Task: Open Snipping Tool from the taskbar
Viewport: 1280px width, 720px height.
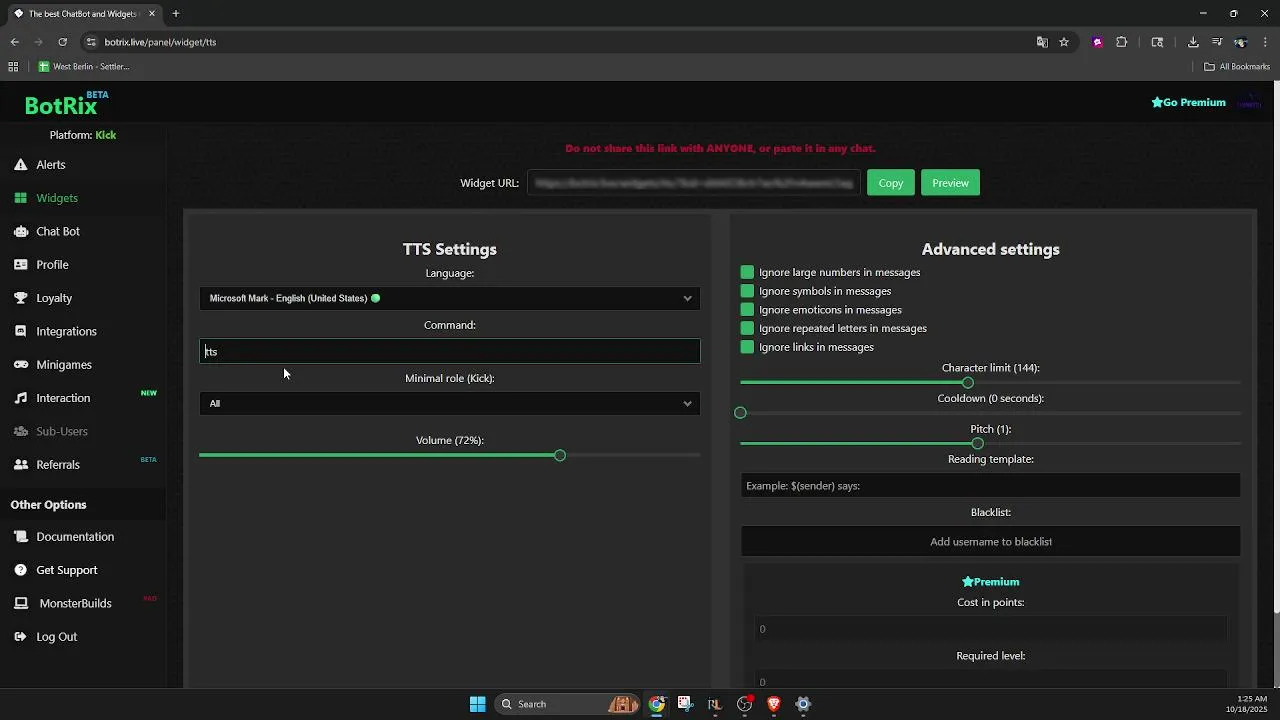Action: [x=685, y=704]
